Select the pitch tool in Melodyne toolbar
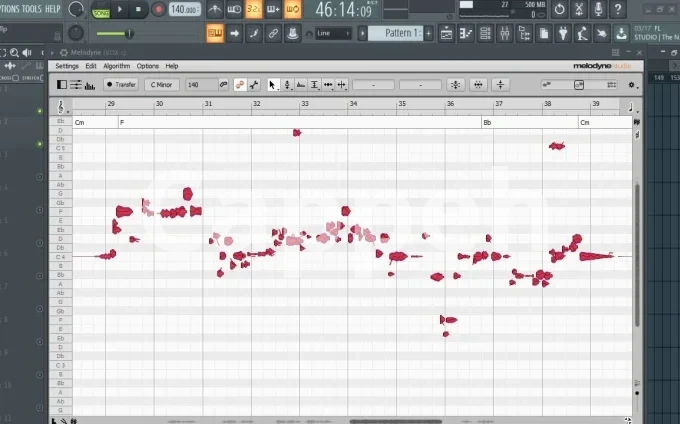The width and height of the screenshot is (680, 424). [288, 85]
